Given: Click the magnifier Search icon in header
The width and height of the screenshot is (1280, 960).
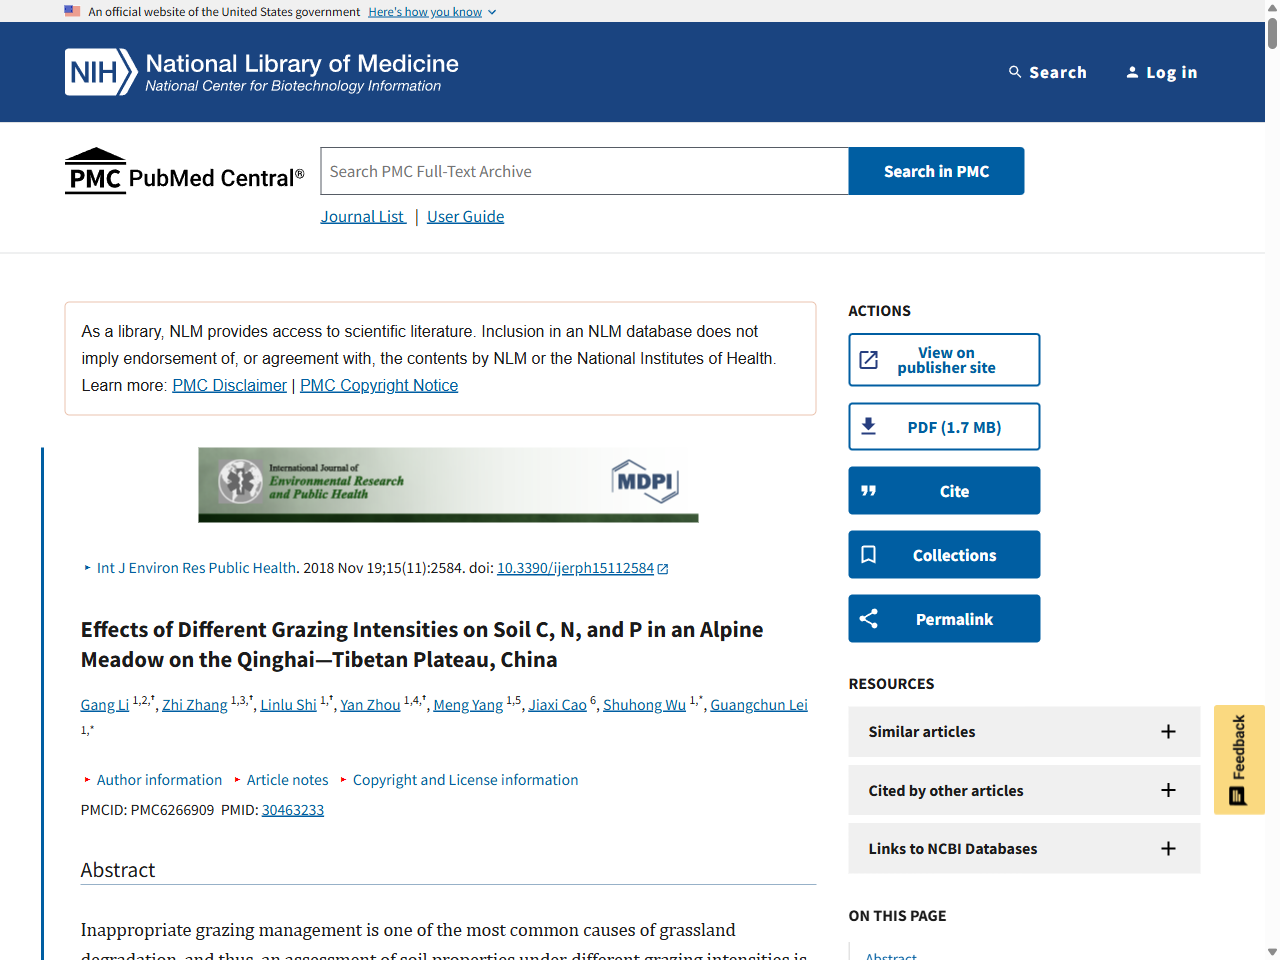Looking at the screenshot, I should tap(1015, 72).
